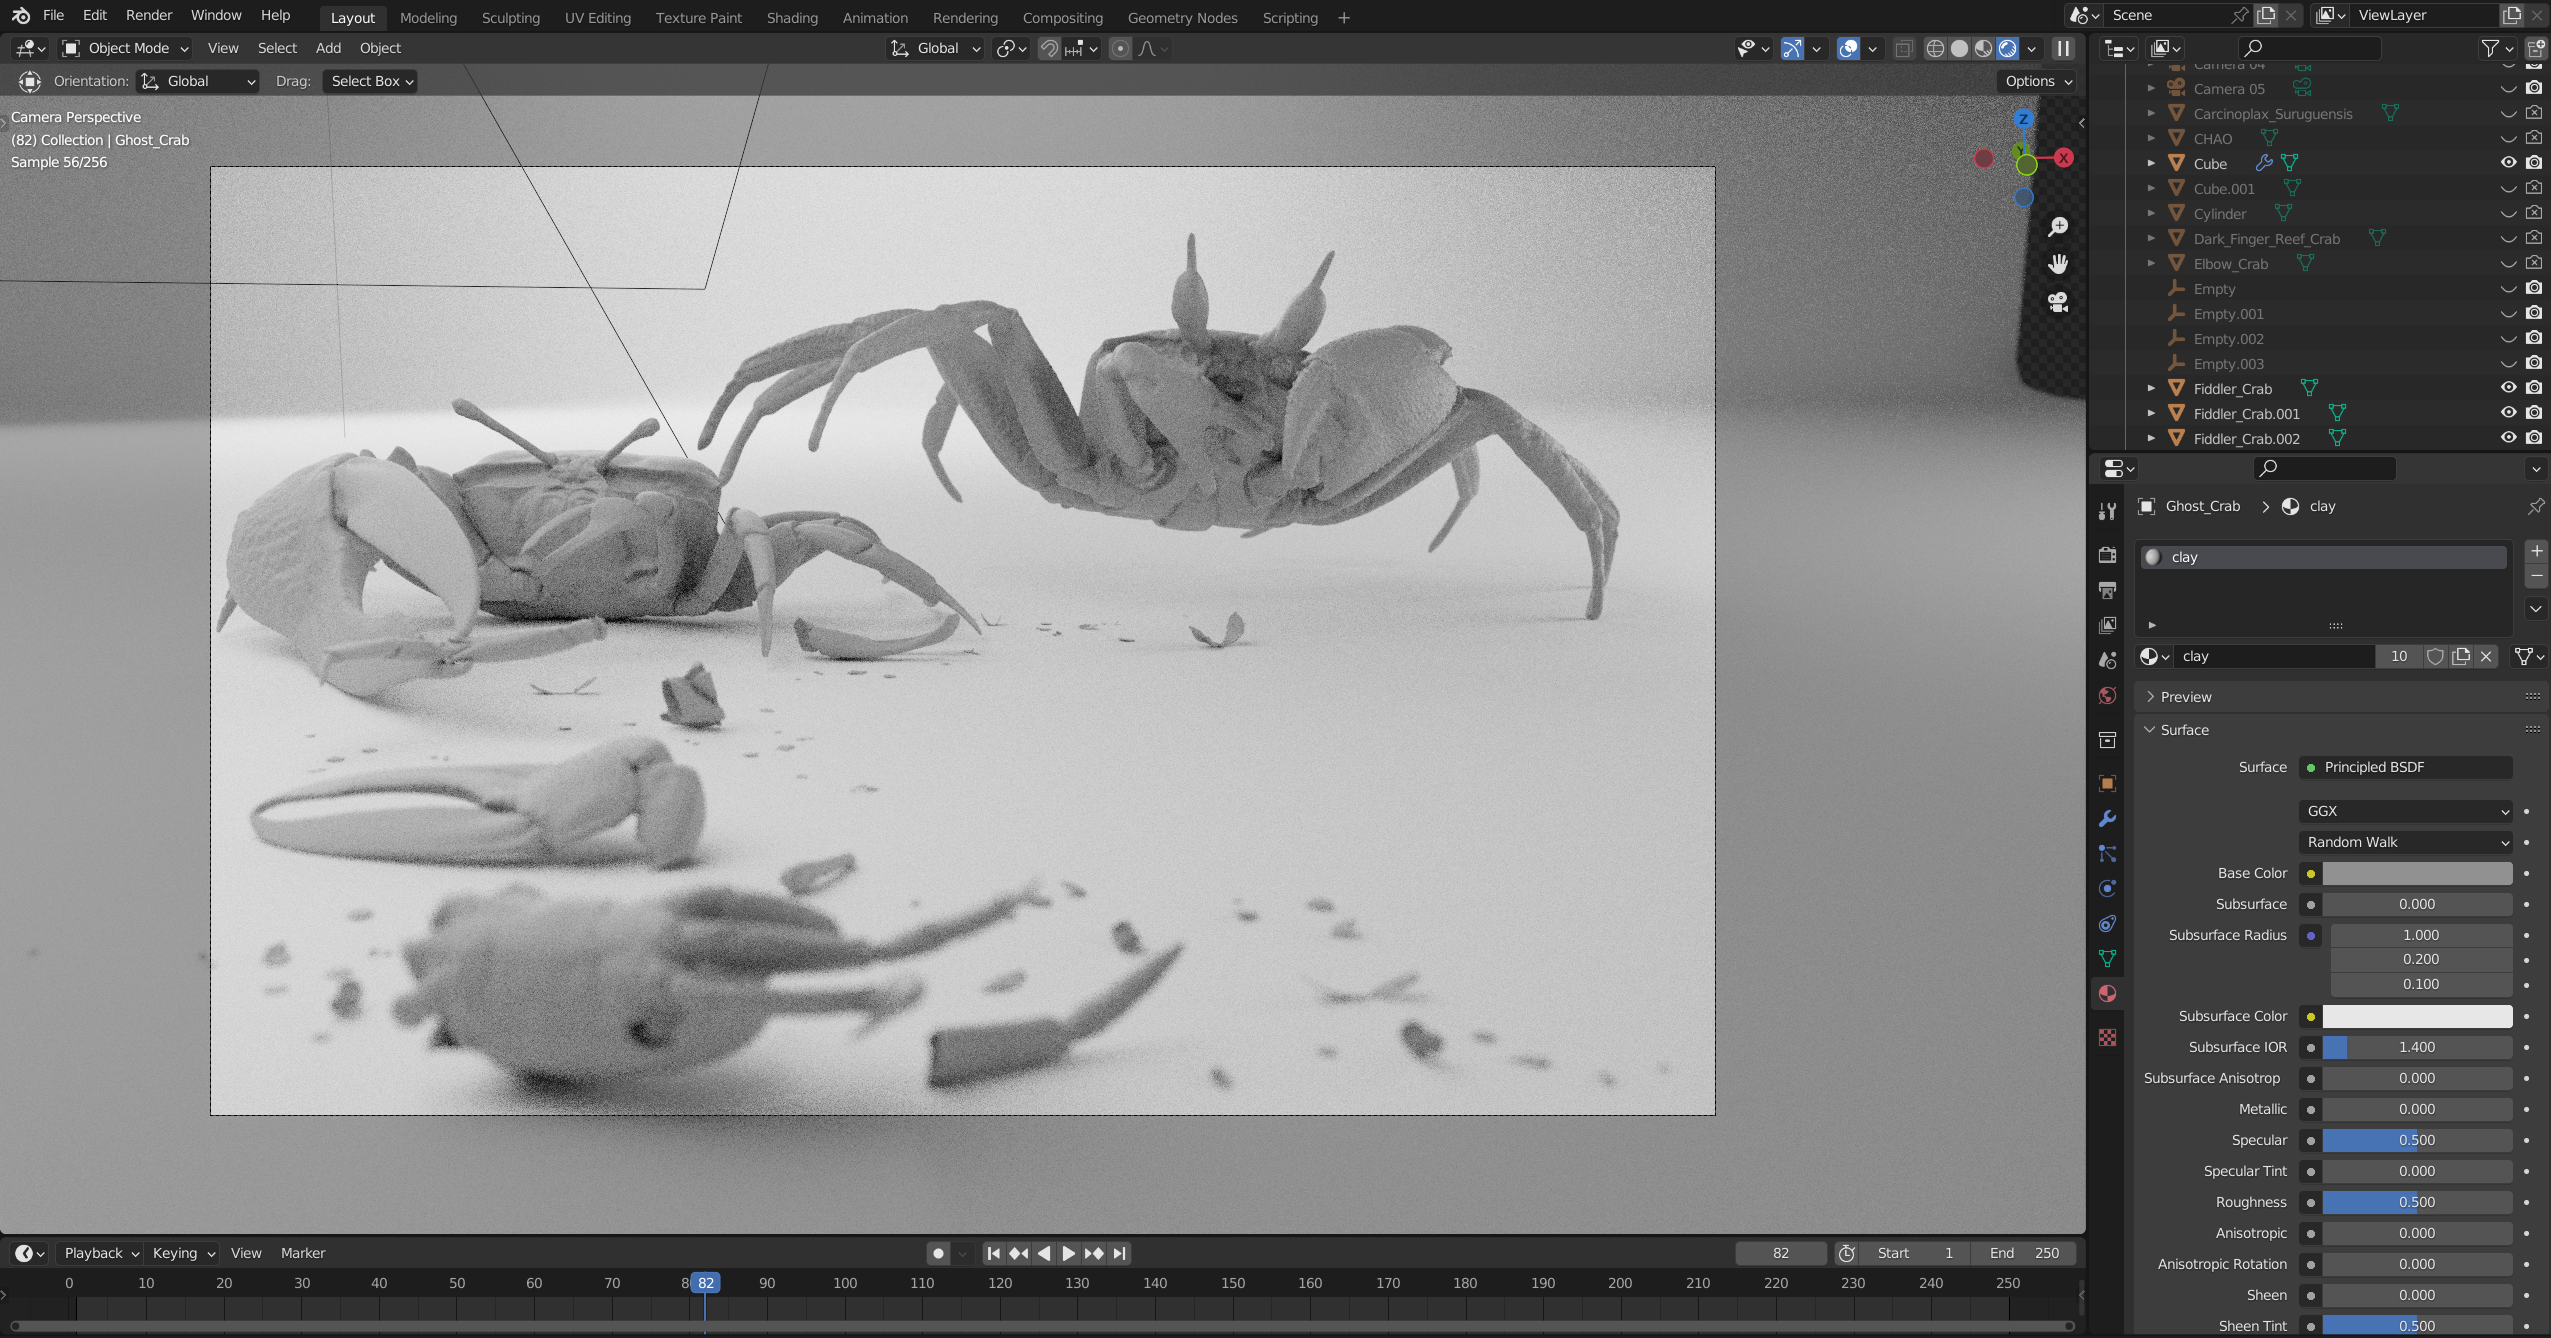Open Random Walk subsurface method dropdown
This screenshot has height=1338, width=2551.
2404,842
